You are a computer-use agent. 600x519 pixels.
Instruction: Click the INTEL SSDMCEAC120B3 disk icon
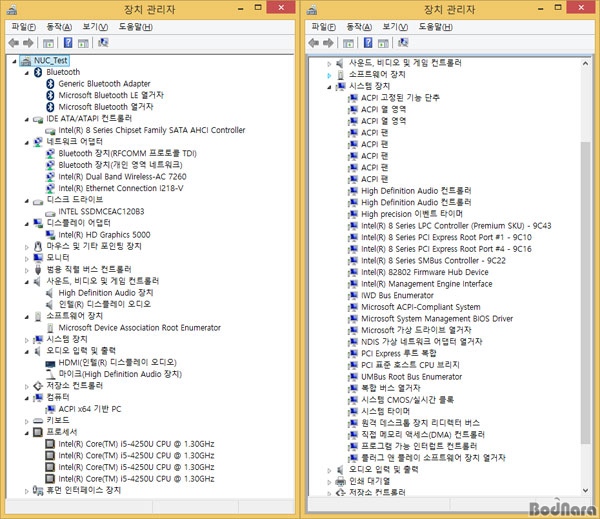[x=50, y=213]
